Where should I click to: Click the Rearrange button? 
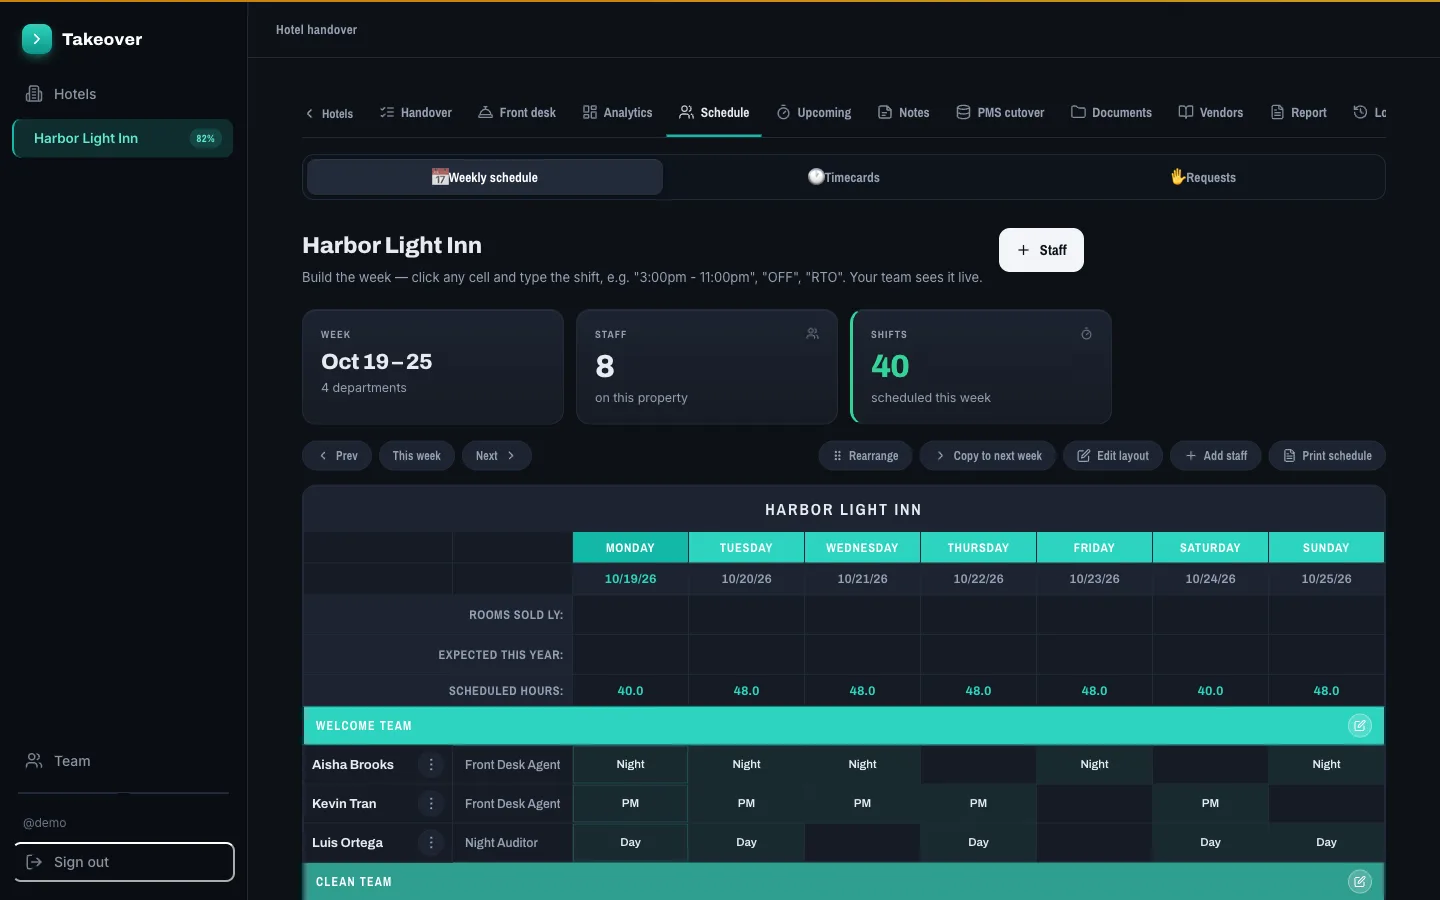coord(866,456)
